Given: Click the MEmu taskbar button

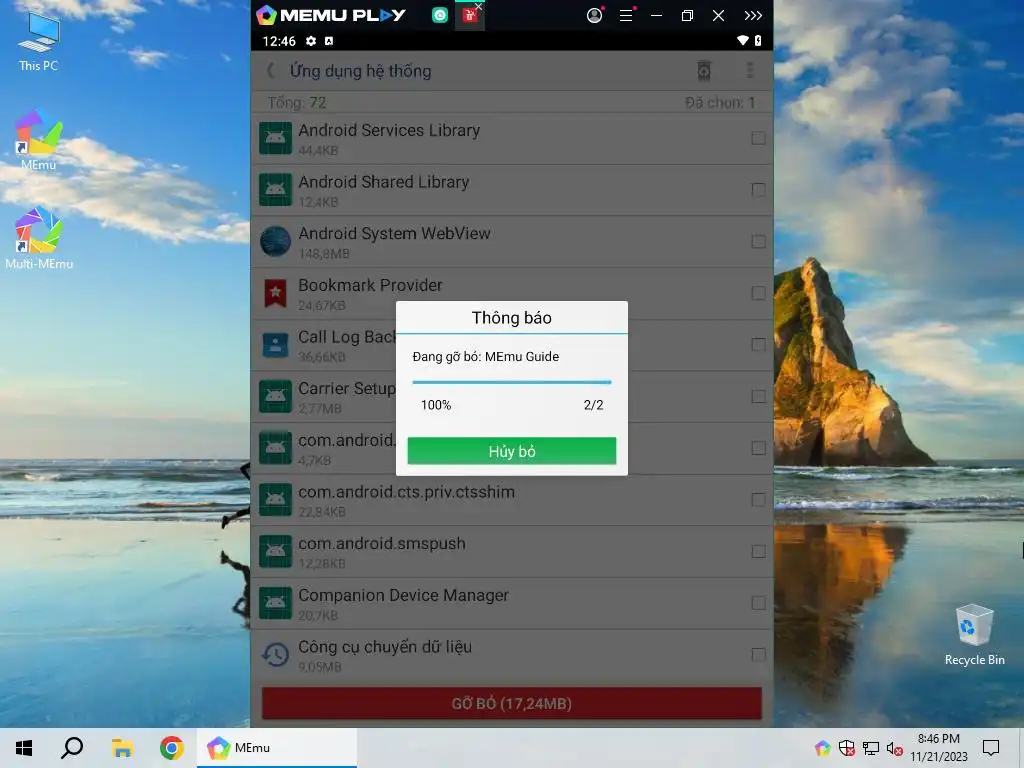Looking at the screenshot, I should tap(277, 748).
